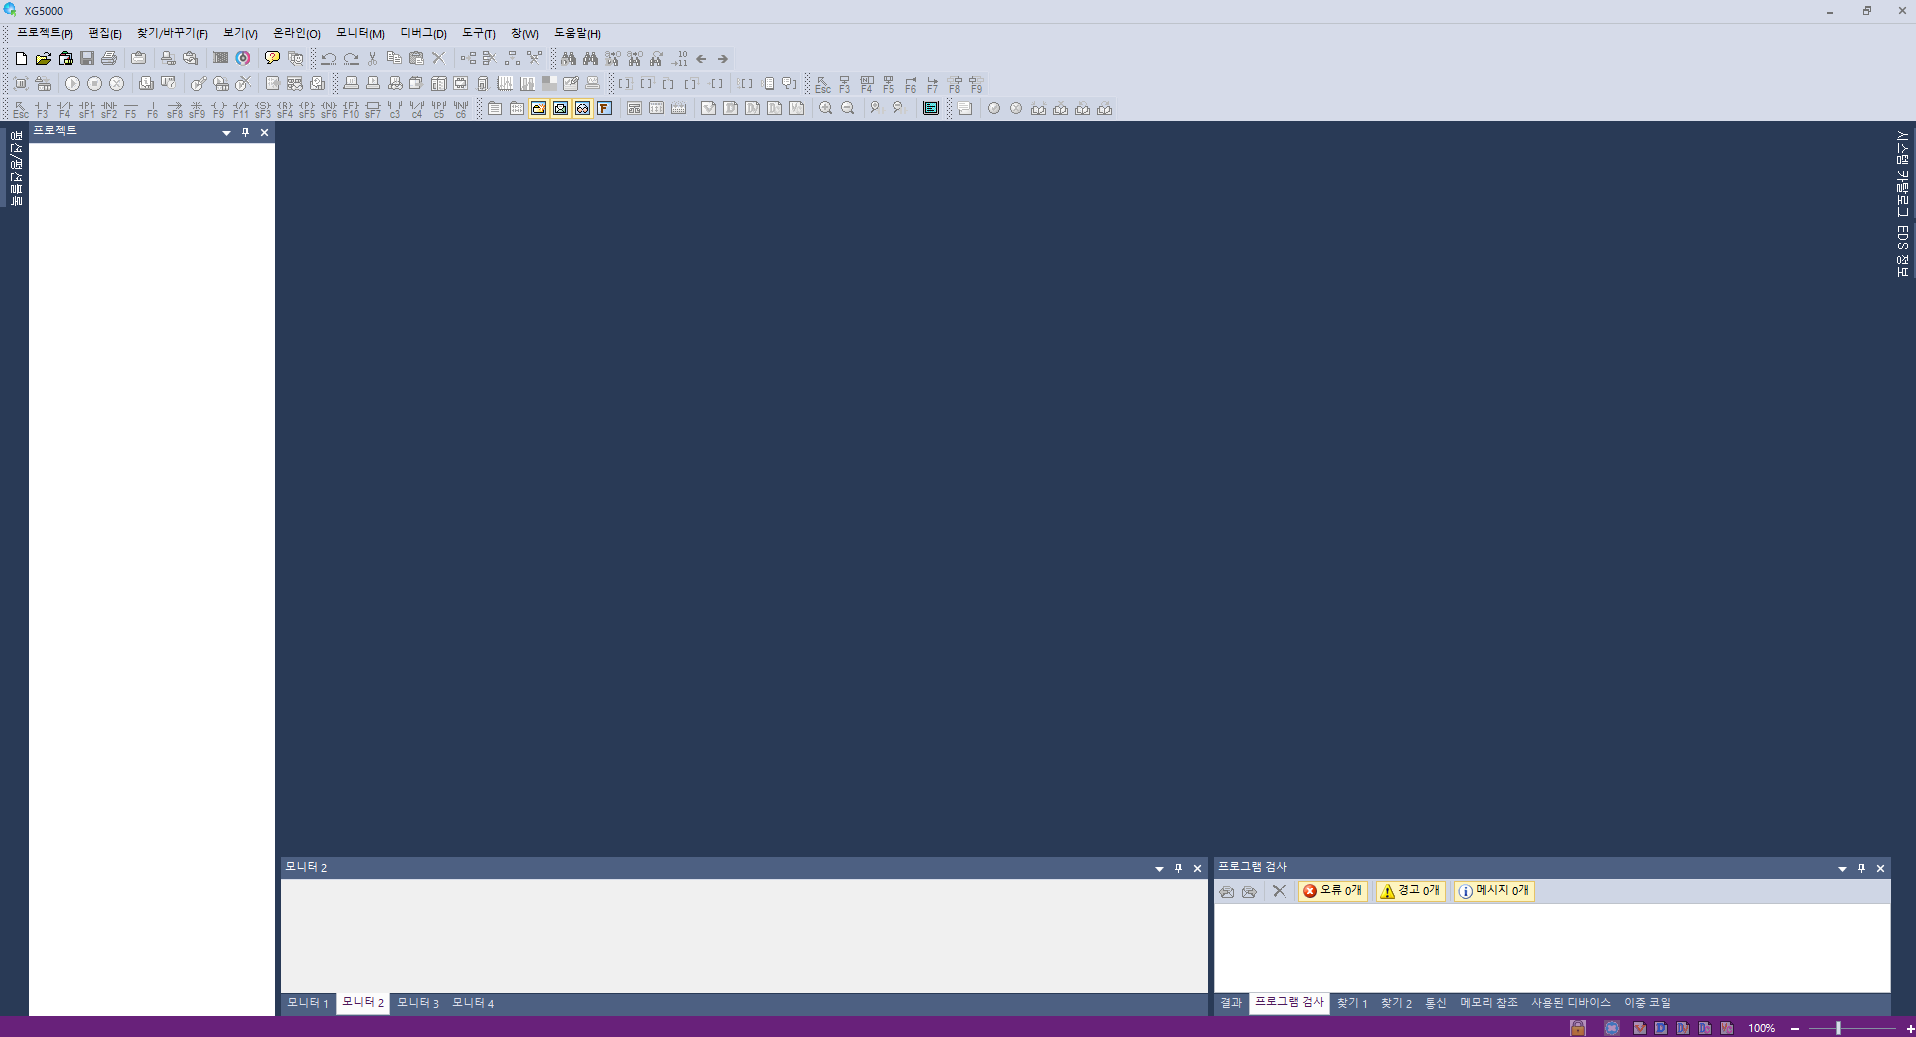Open the 도움말(H) menu
Viewport: 1916px width, 1037px height.
577,33
